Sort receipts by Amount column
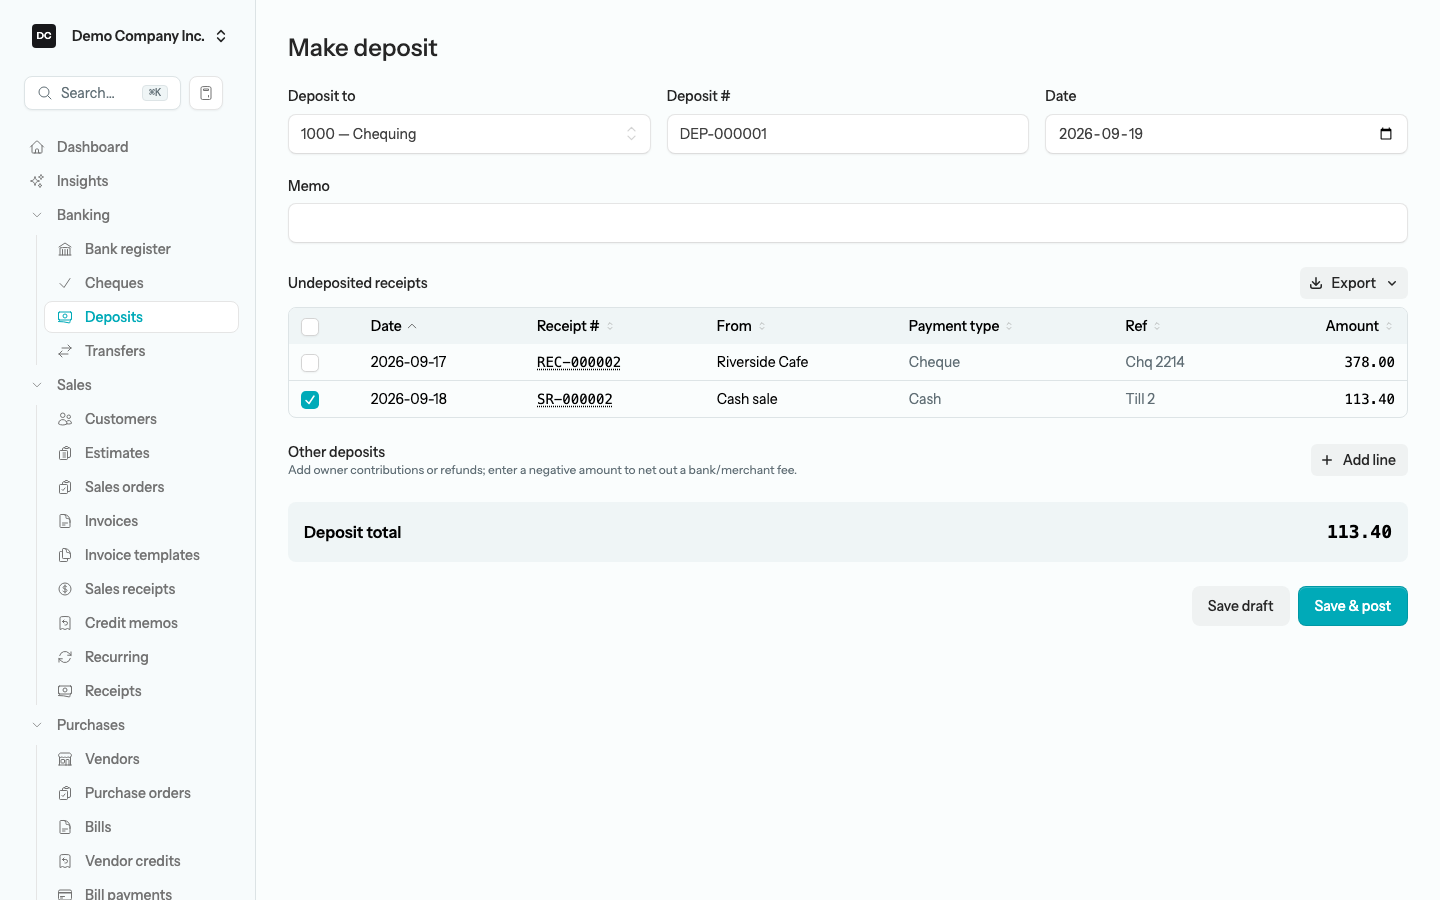Screen dimensions: 1440x900 pos(1359,326)
